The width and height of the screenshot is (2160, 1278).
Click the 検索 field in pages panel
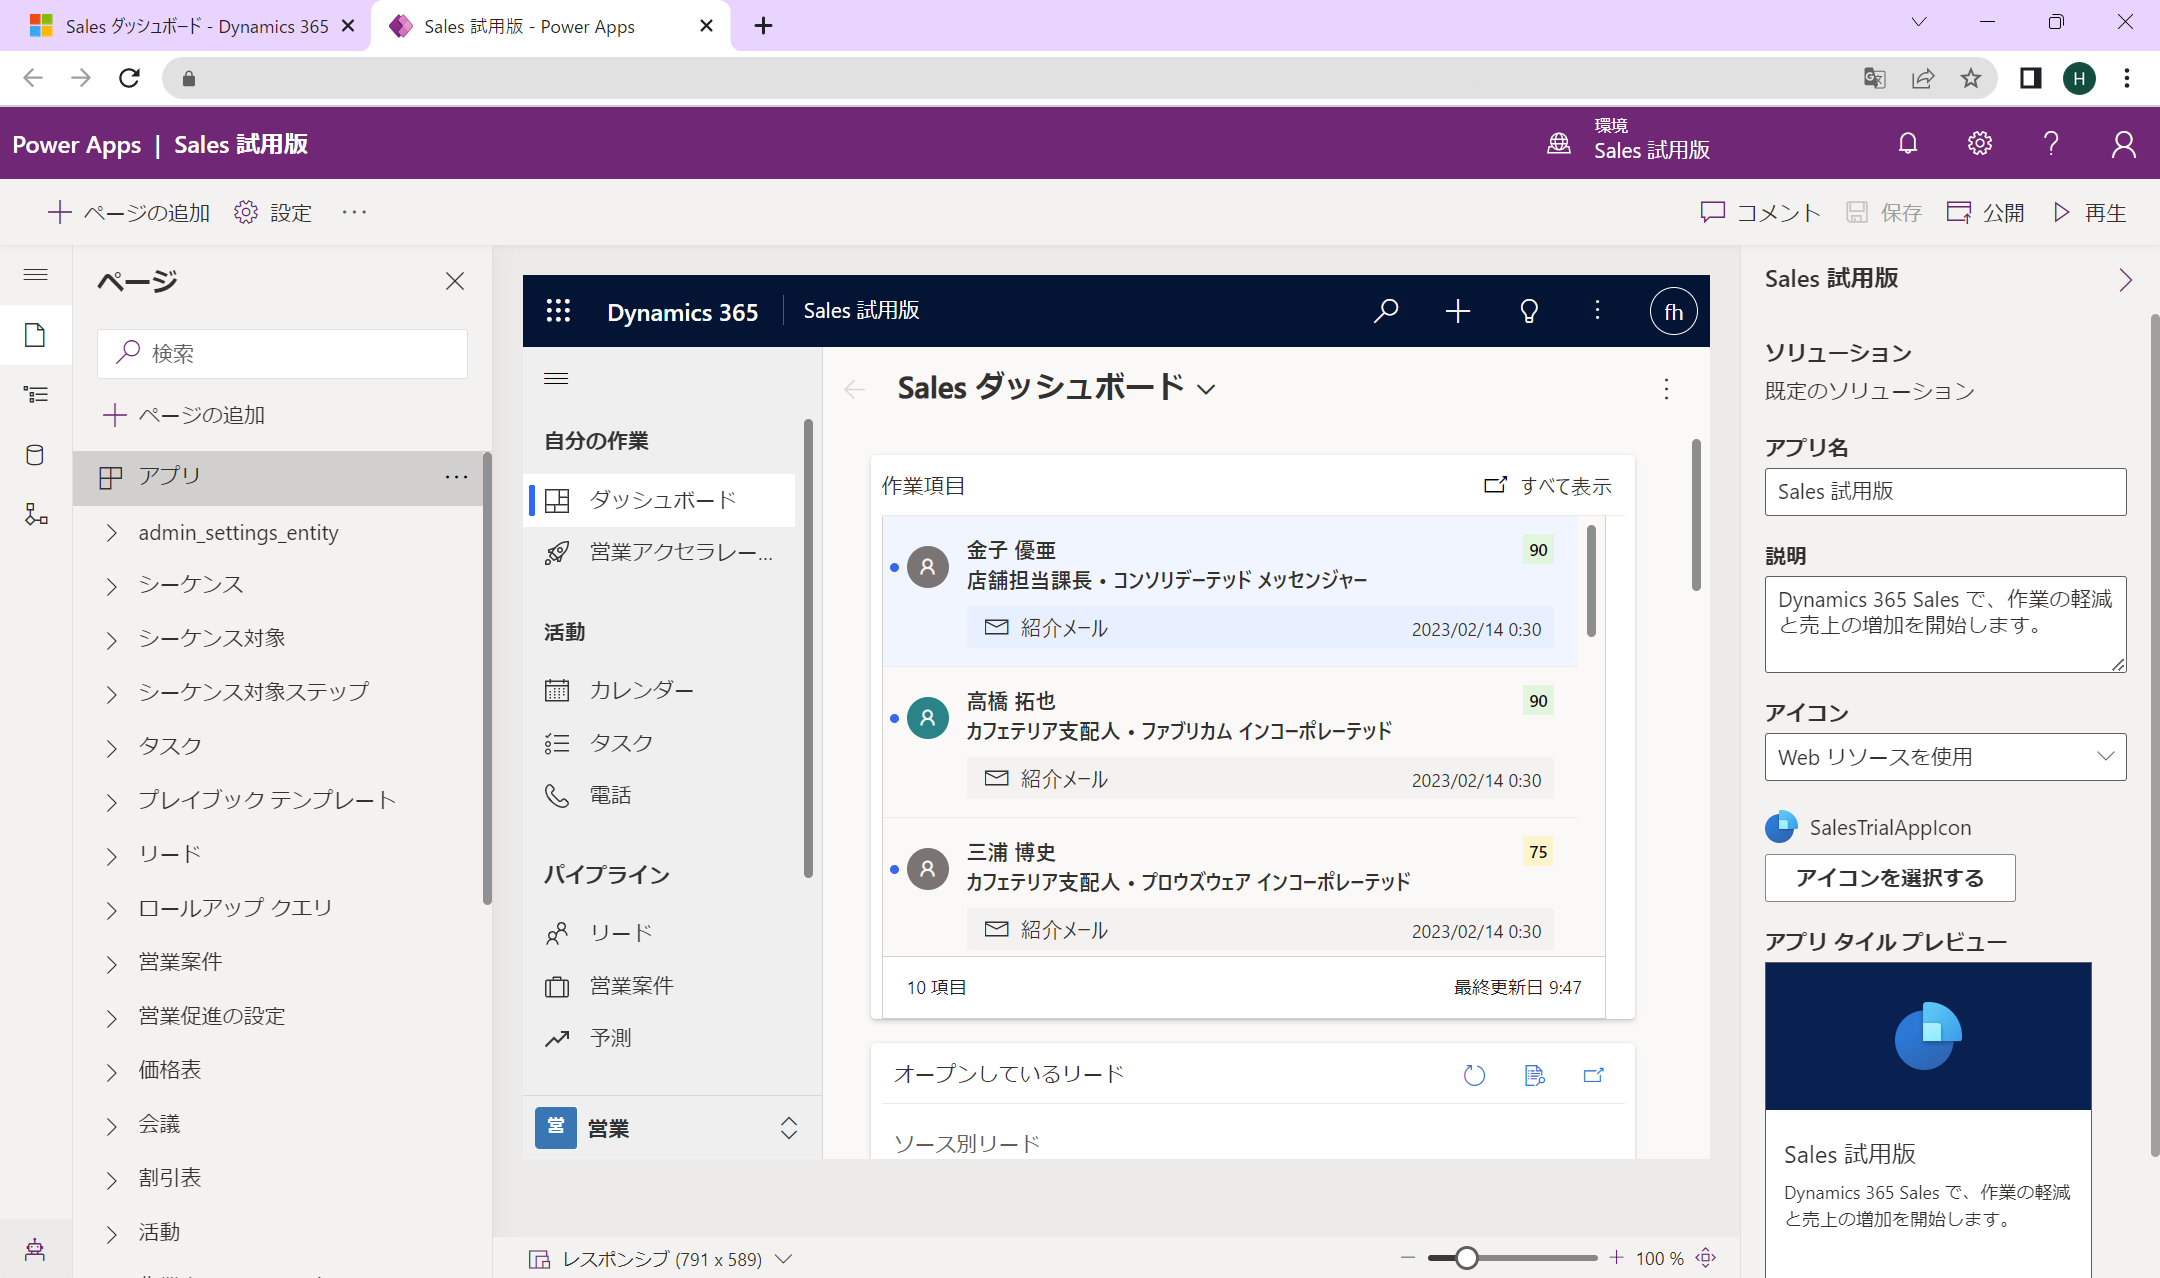282,353
